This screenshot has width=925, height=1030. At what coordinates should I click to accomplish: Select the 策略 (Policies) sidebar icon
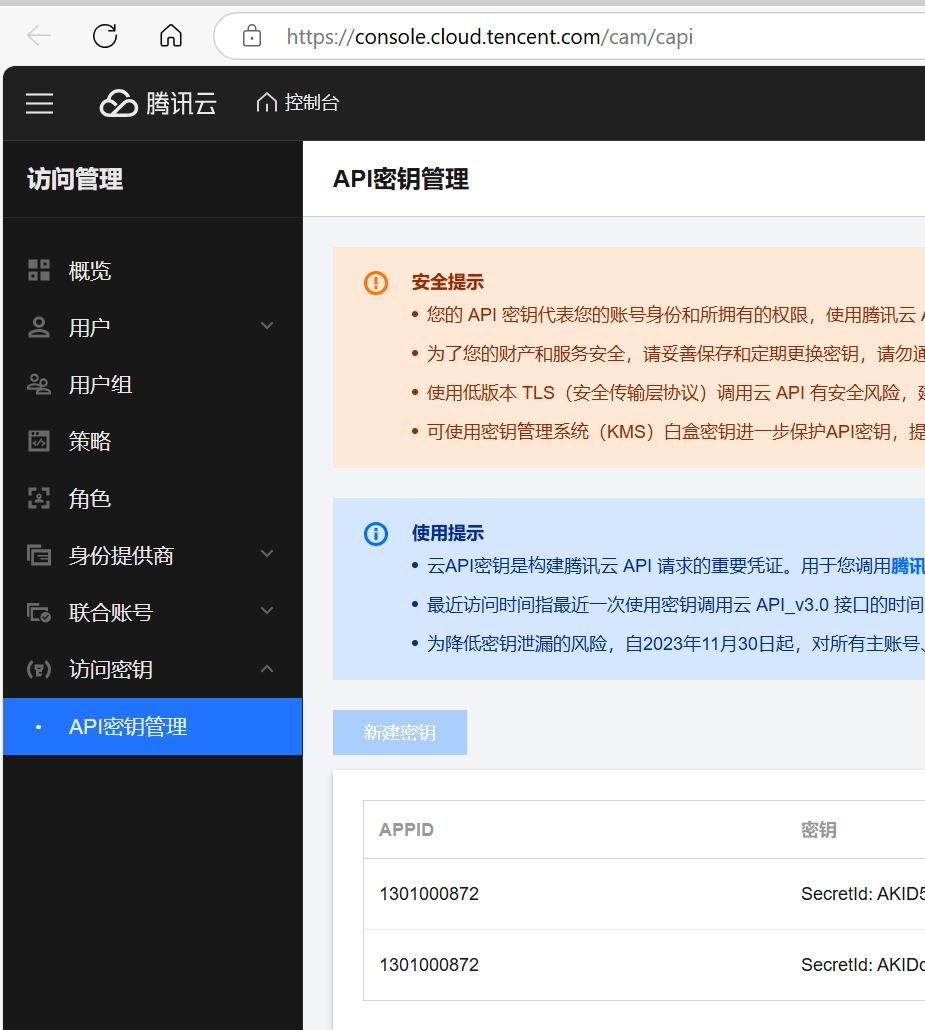(x=38, y=441)
